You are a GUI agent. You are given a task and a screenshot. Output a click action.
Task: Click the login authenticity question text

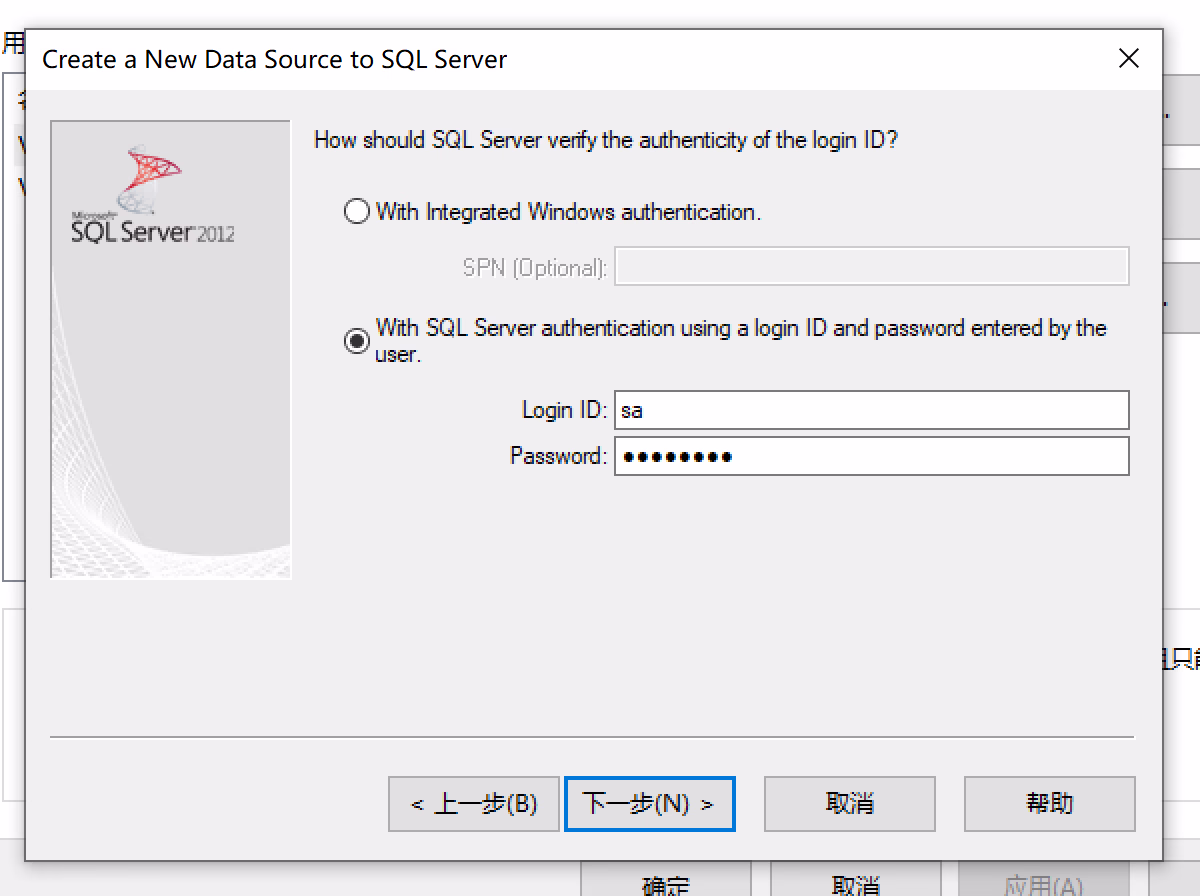click(x=606, y=140)
